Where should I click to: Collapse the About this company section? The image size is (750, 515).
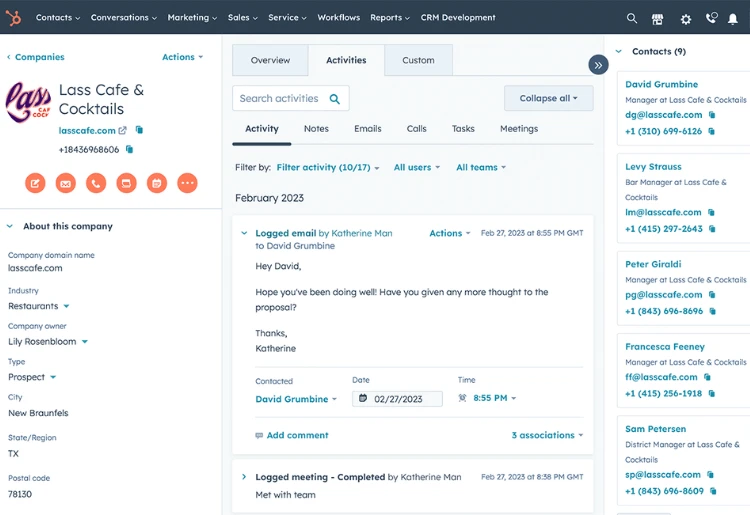(10, 227)
